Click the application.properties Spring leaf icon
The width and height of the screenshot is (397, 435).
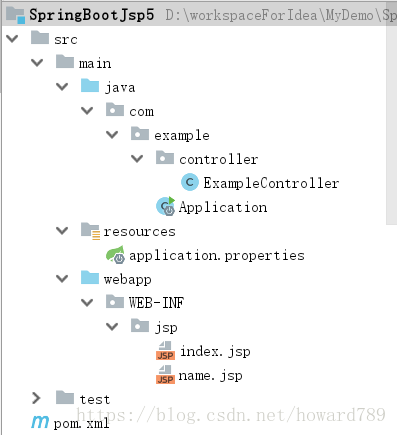point(115,255)
